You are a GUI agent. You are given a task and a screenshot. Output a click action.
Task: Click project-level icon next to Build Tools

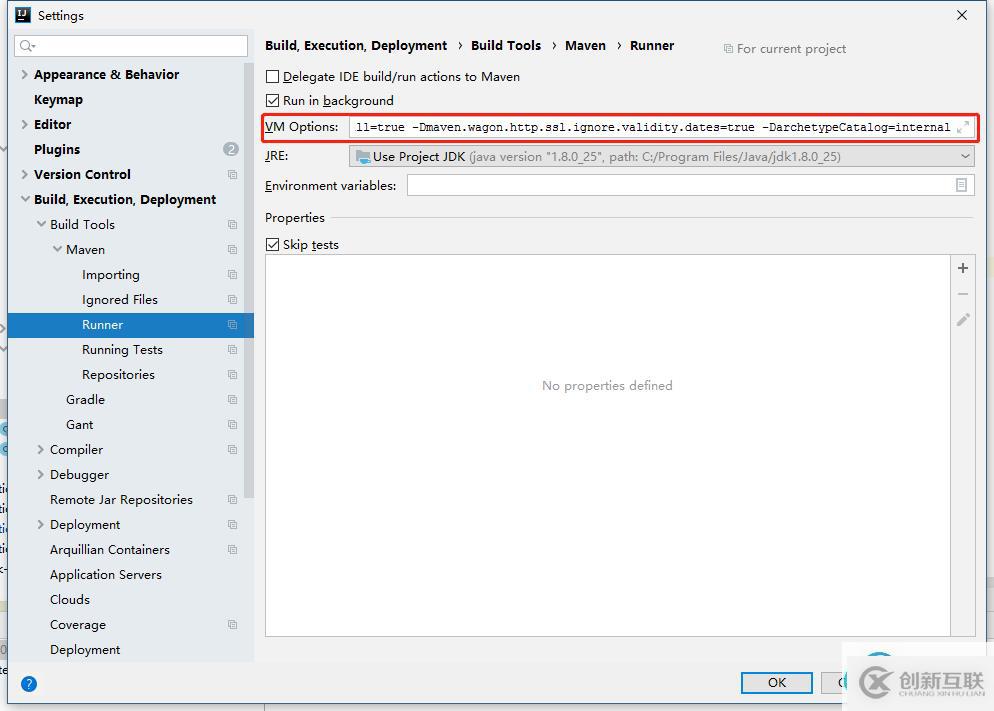pos(233,224)
